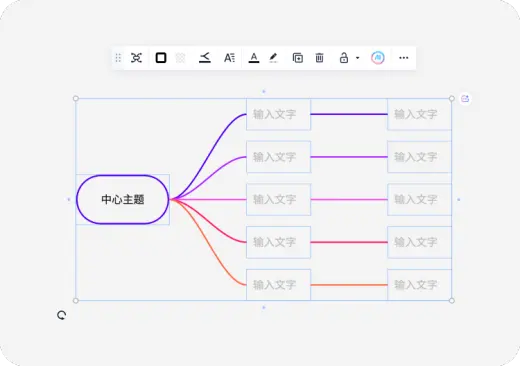This screenshot has height=366, width=520.
Task: Click the rotate handle icon
Action: [x=61, y=315]
